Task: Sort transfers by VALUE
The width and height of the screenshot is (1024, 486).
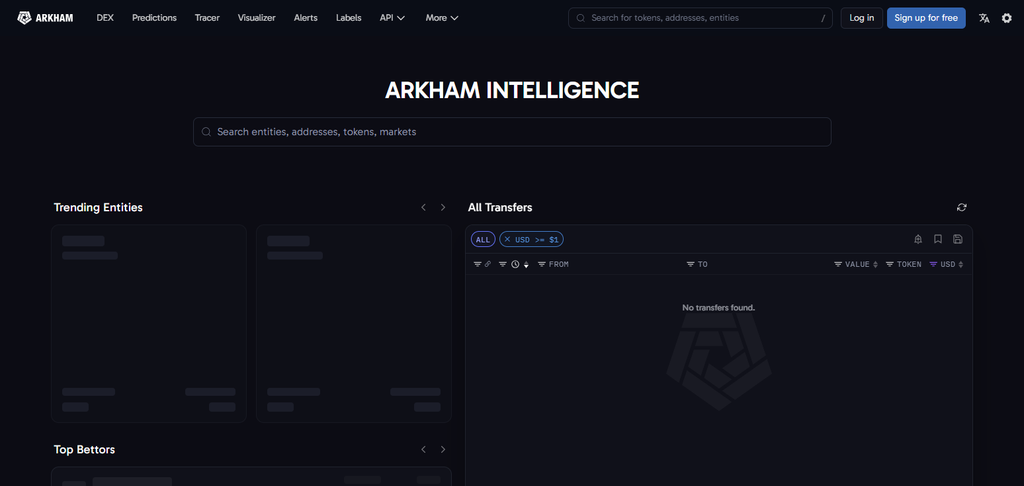Action: [x=876, y=265]
